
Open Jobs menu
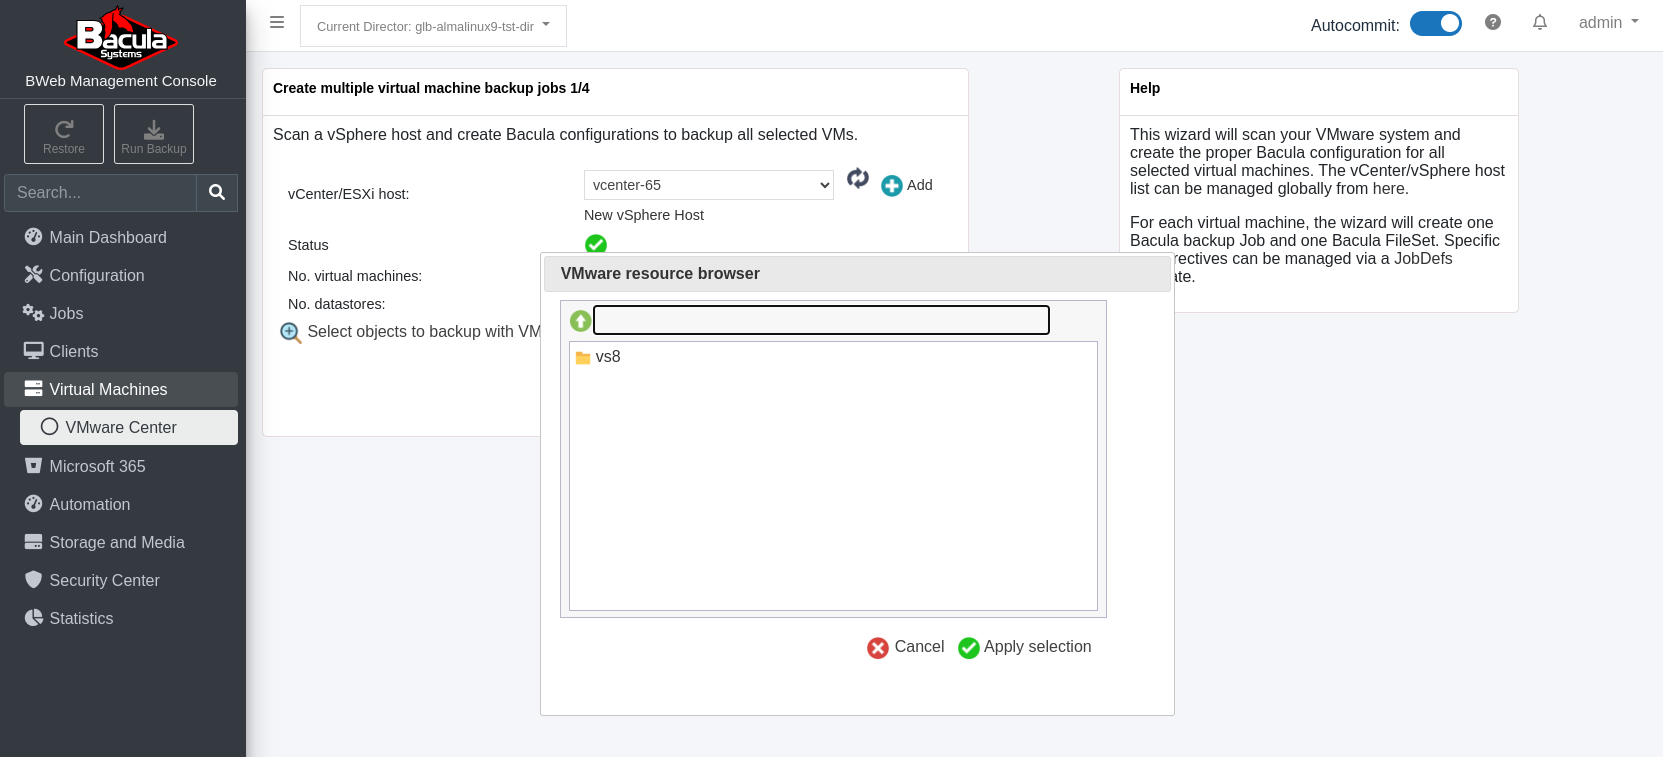click(x=121, y=313)
